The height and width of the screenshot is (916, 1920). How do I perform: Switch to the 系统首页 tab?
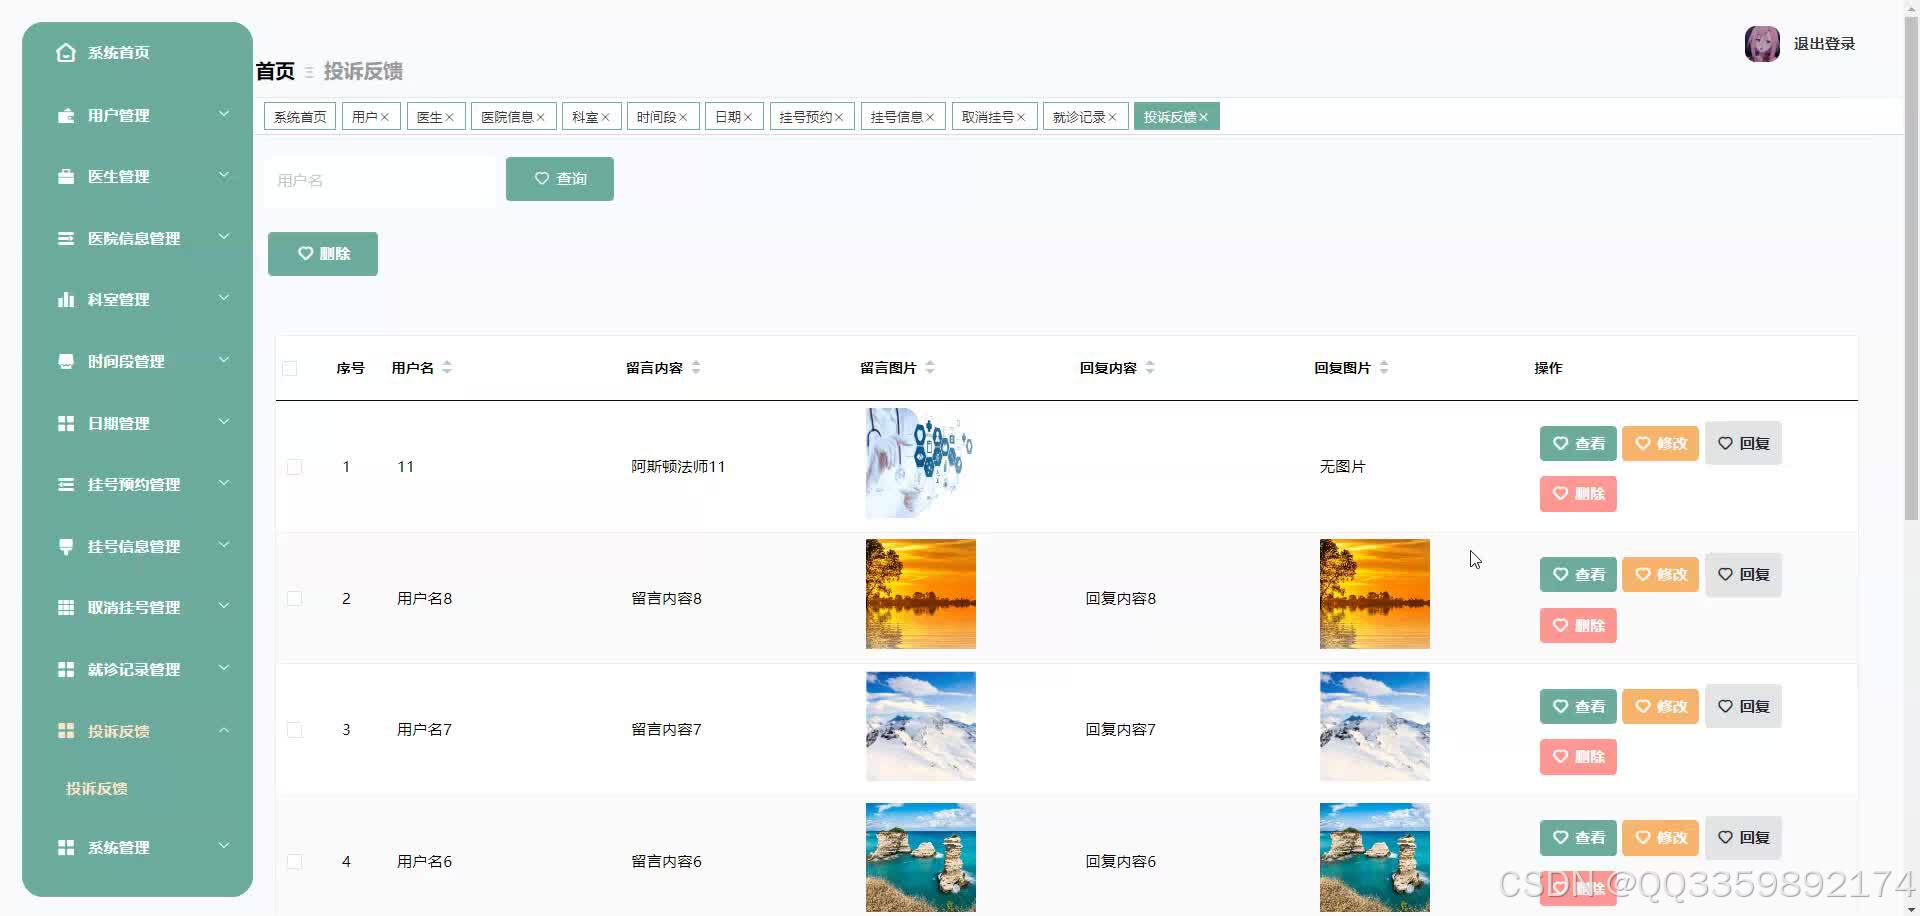click(x=300, y=117)
